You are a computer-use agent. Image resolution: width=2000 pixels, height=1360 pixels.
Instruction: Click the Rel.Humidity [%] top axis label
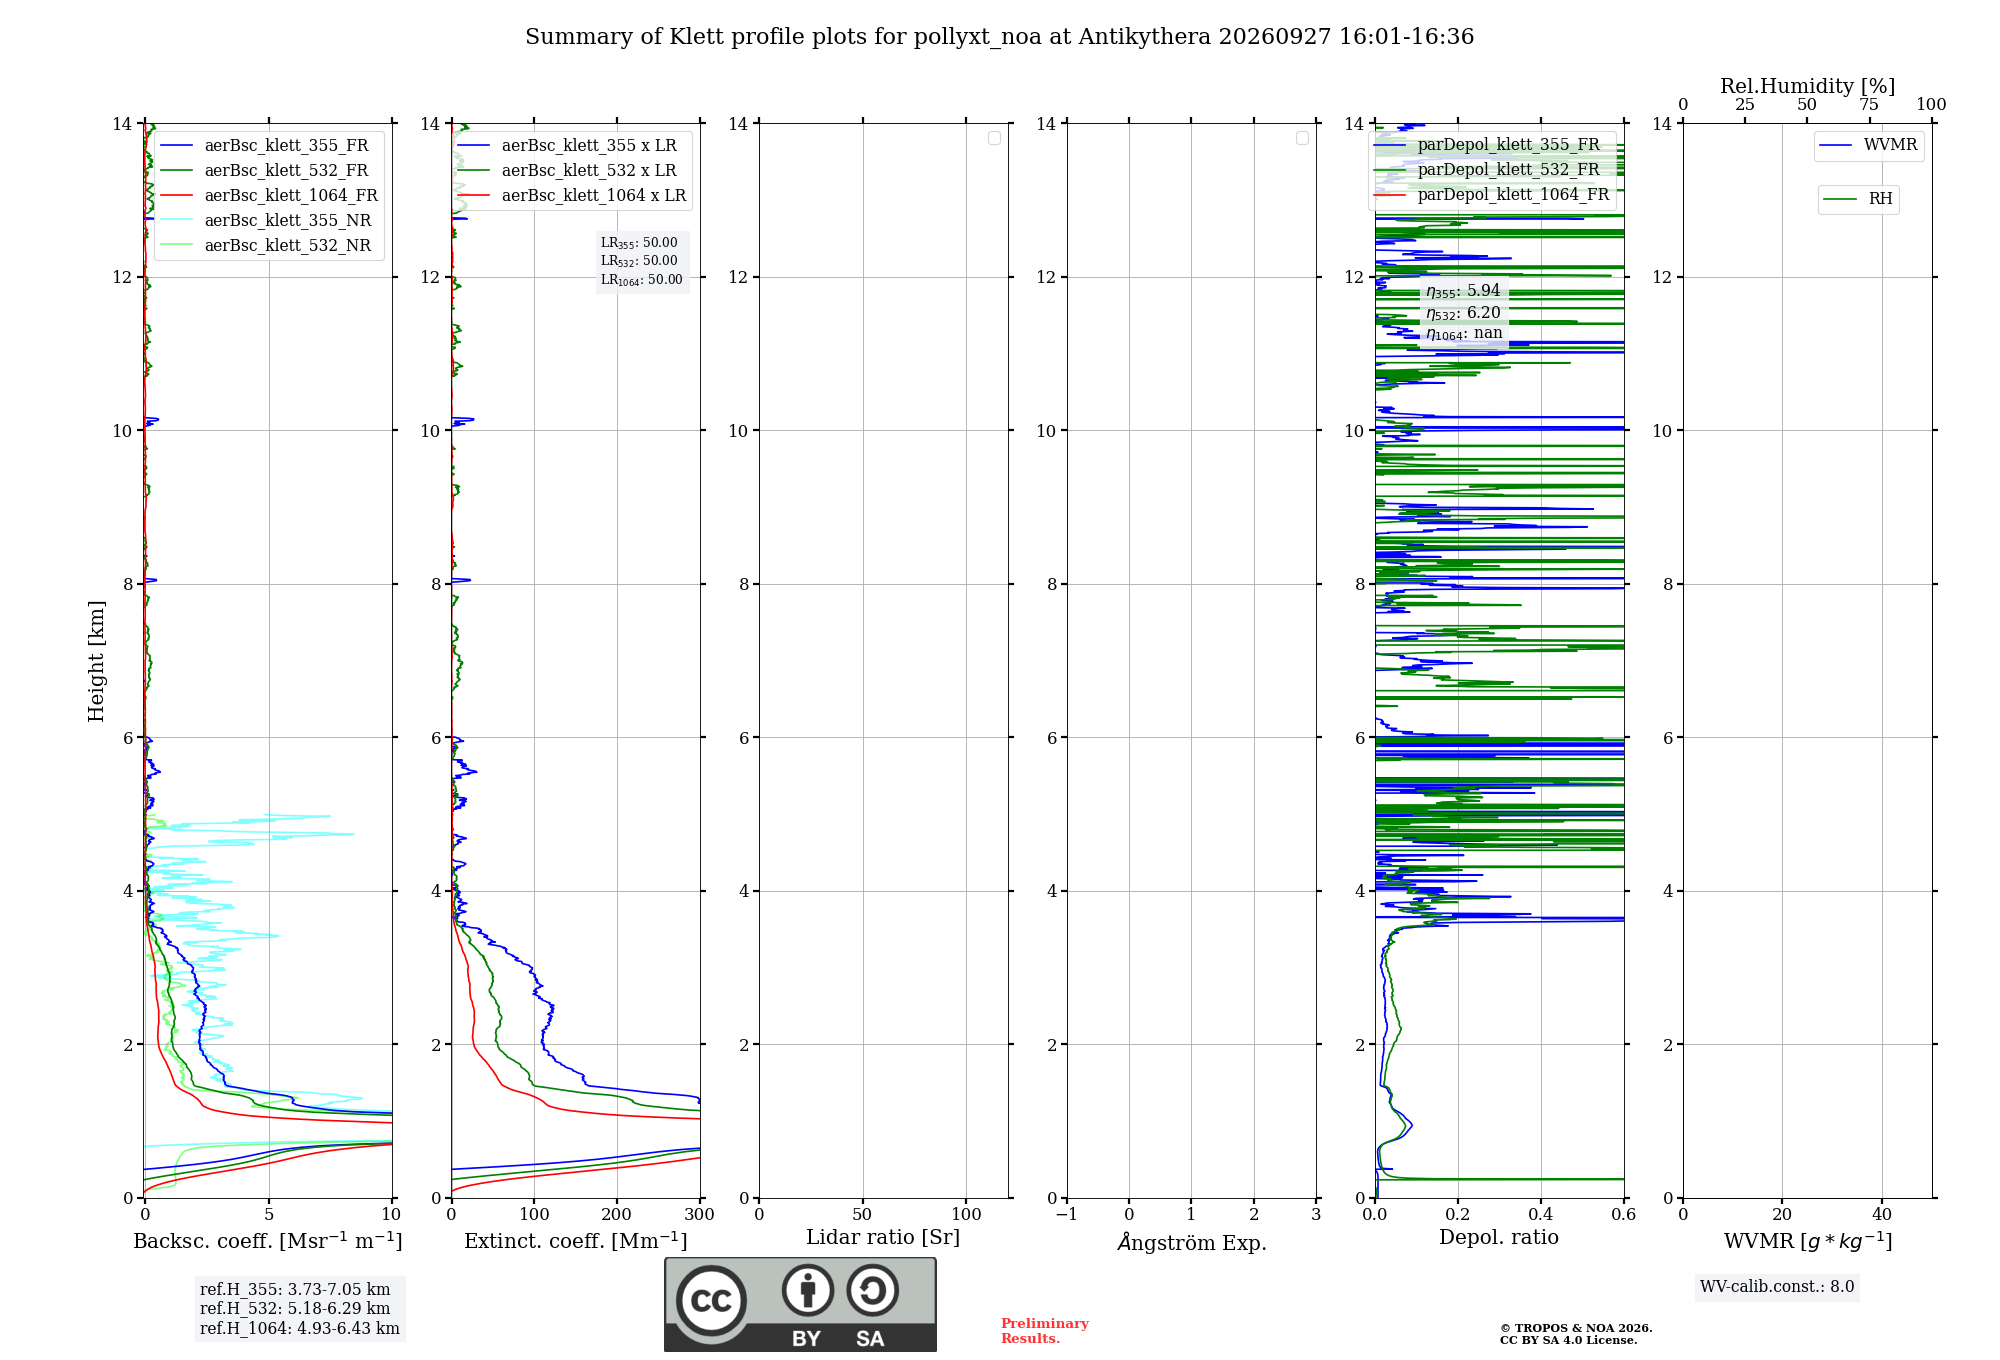coord(1807,86)
